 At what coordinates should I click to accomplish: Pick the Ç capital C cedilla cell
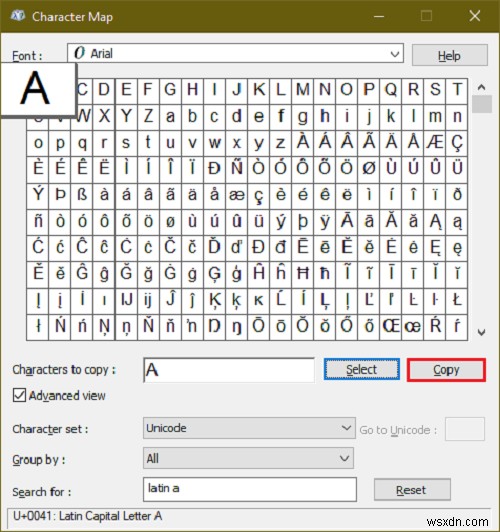457,142
